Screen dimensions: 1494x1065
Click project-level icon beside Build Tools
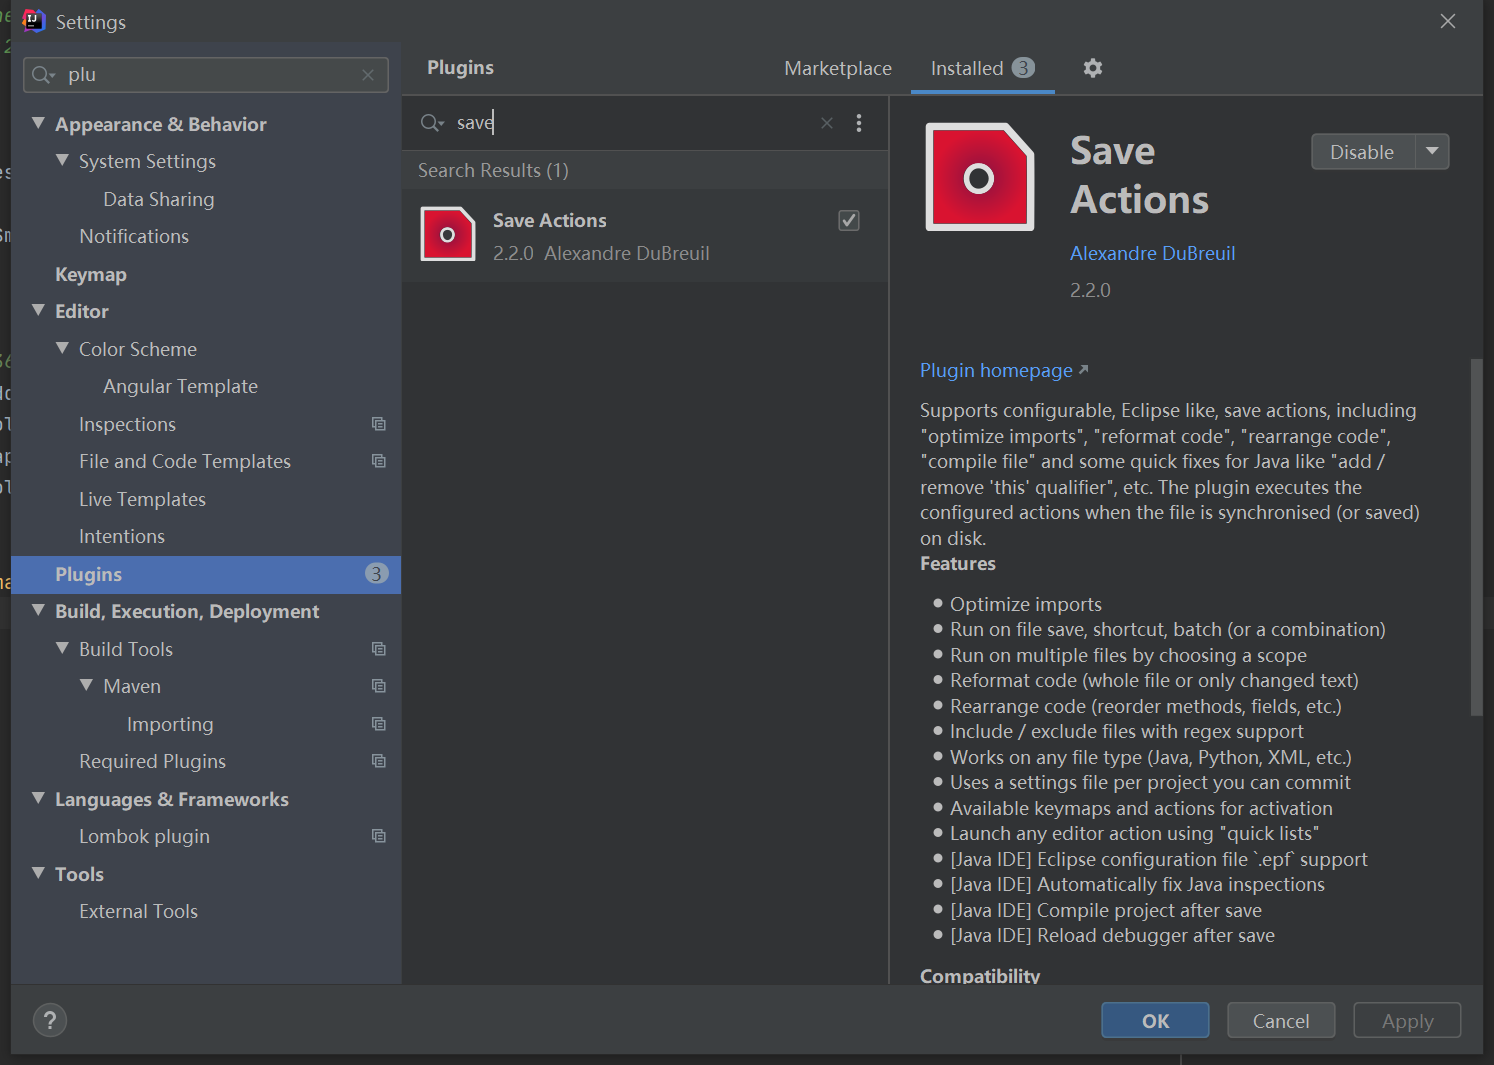pyautogui.click(x=379, y=649)
